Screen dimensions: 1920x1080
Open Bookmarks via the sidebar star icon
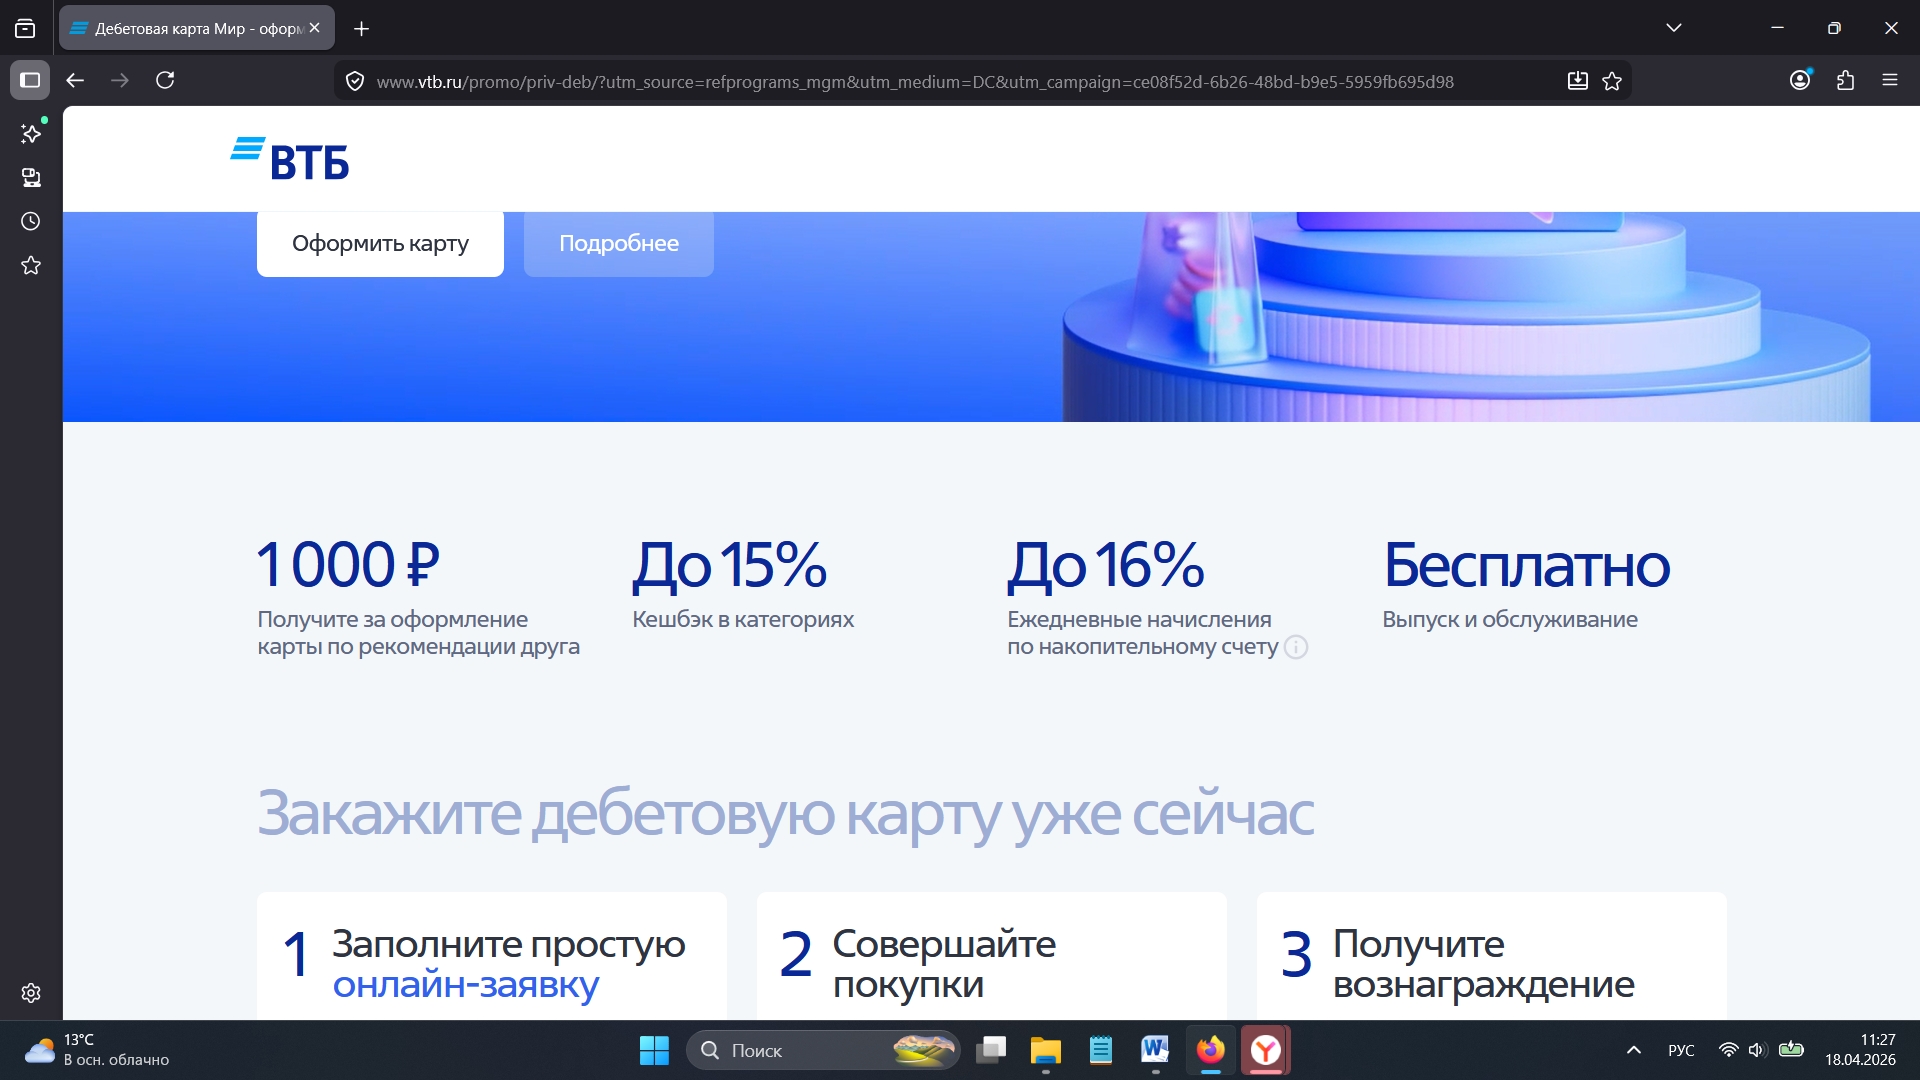(31, 265)
